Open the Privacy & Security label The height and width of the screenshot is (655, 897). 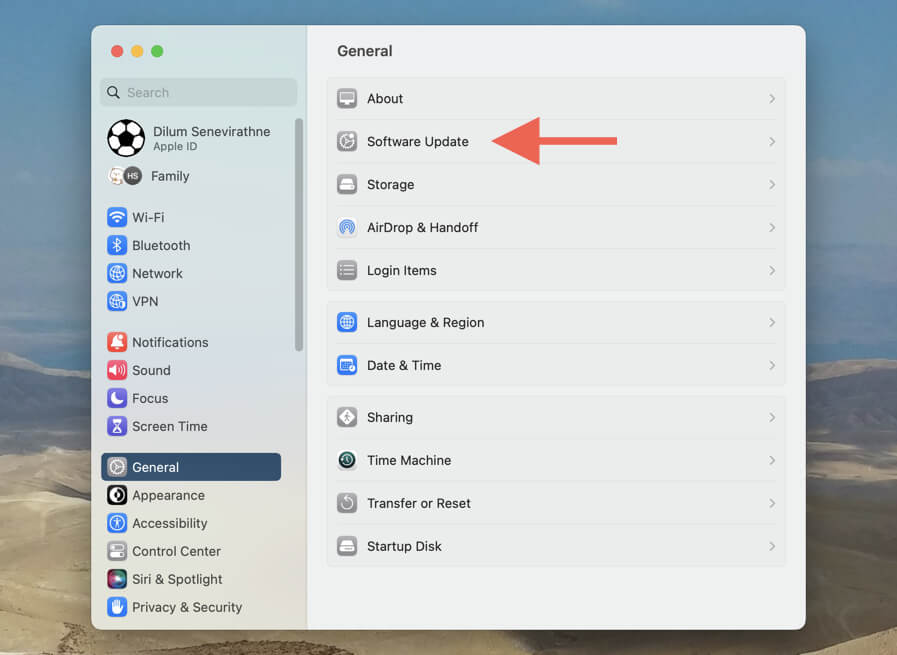(187, 607)
